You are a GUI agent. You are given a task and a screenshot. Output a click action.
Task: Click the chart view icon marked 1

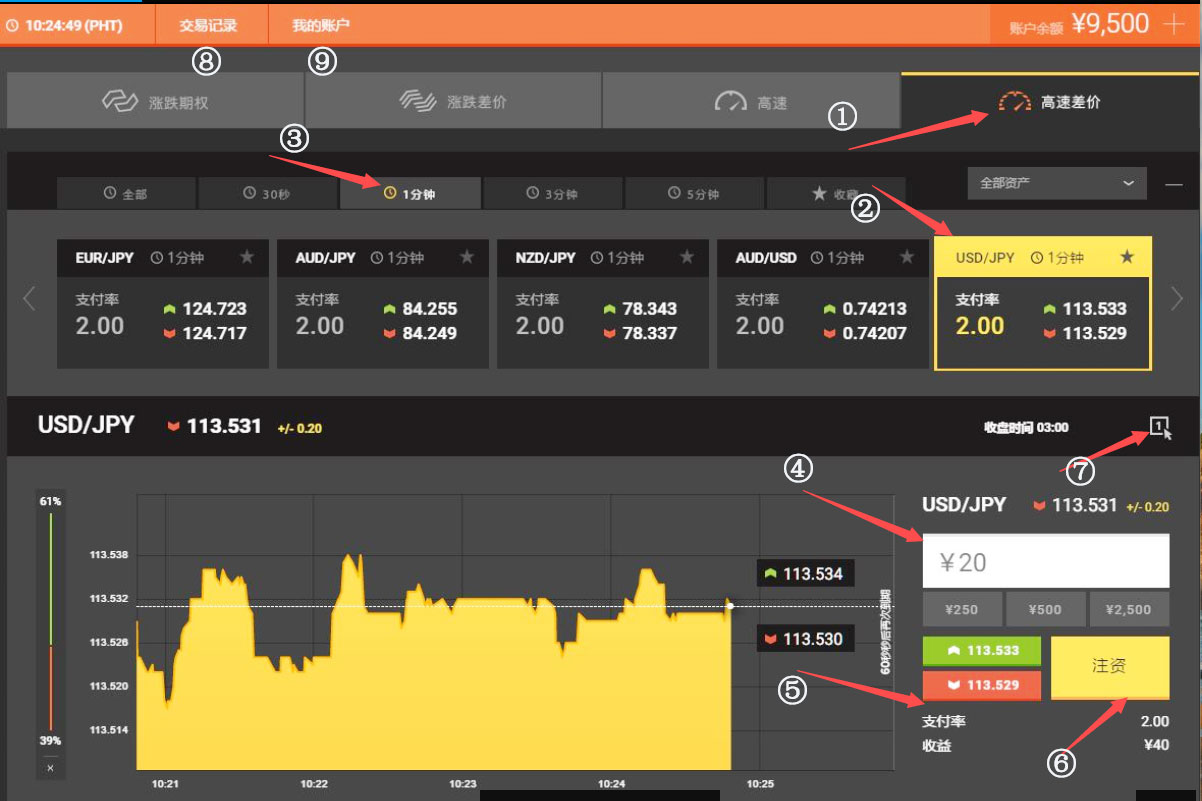[x=1159, y=428]
